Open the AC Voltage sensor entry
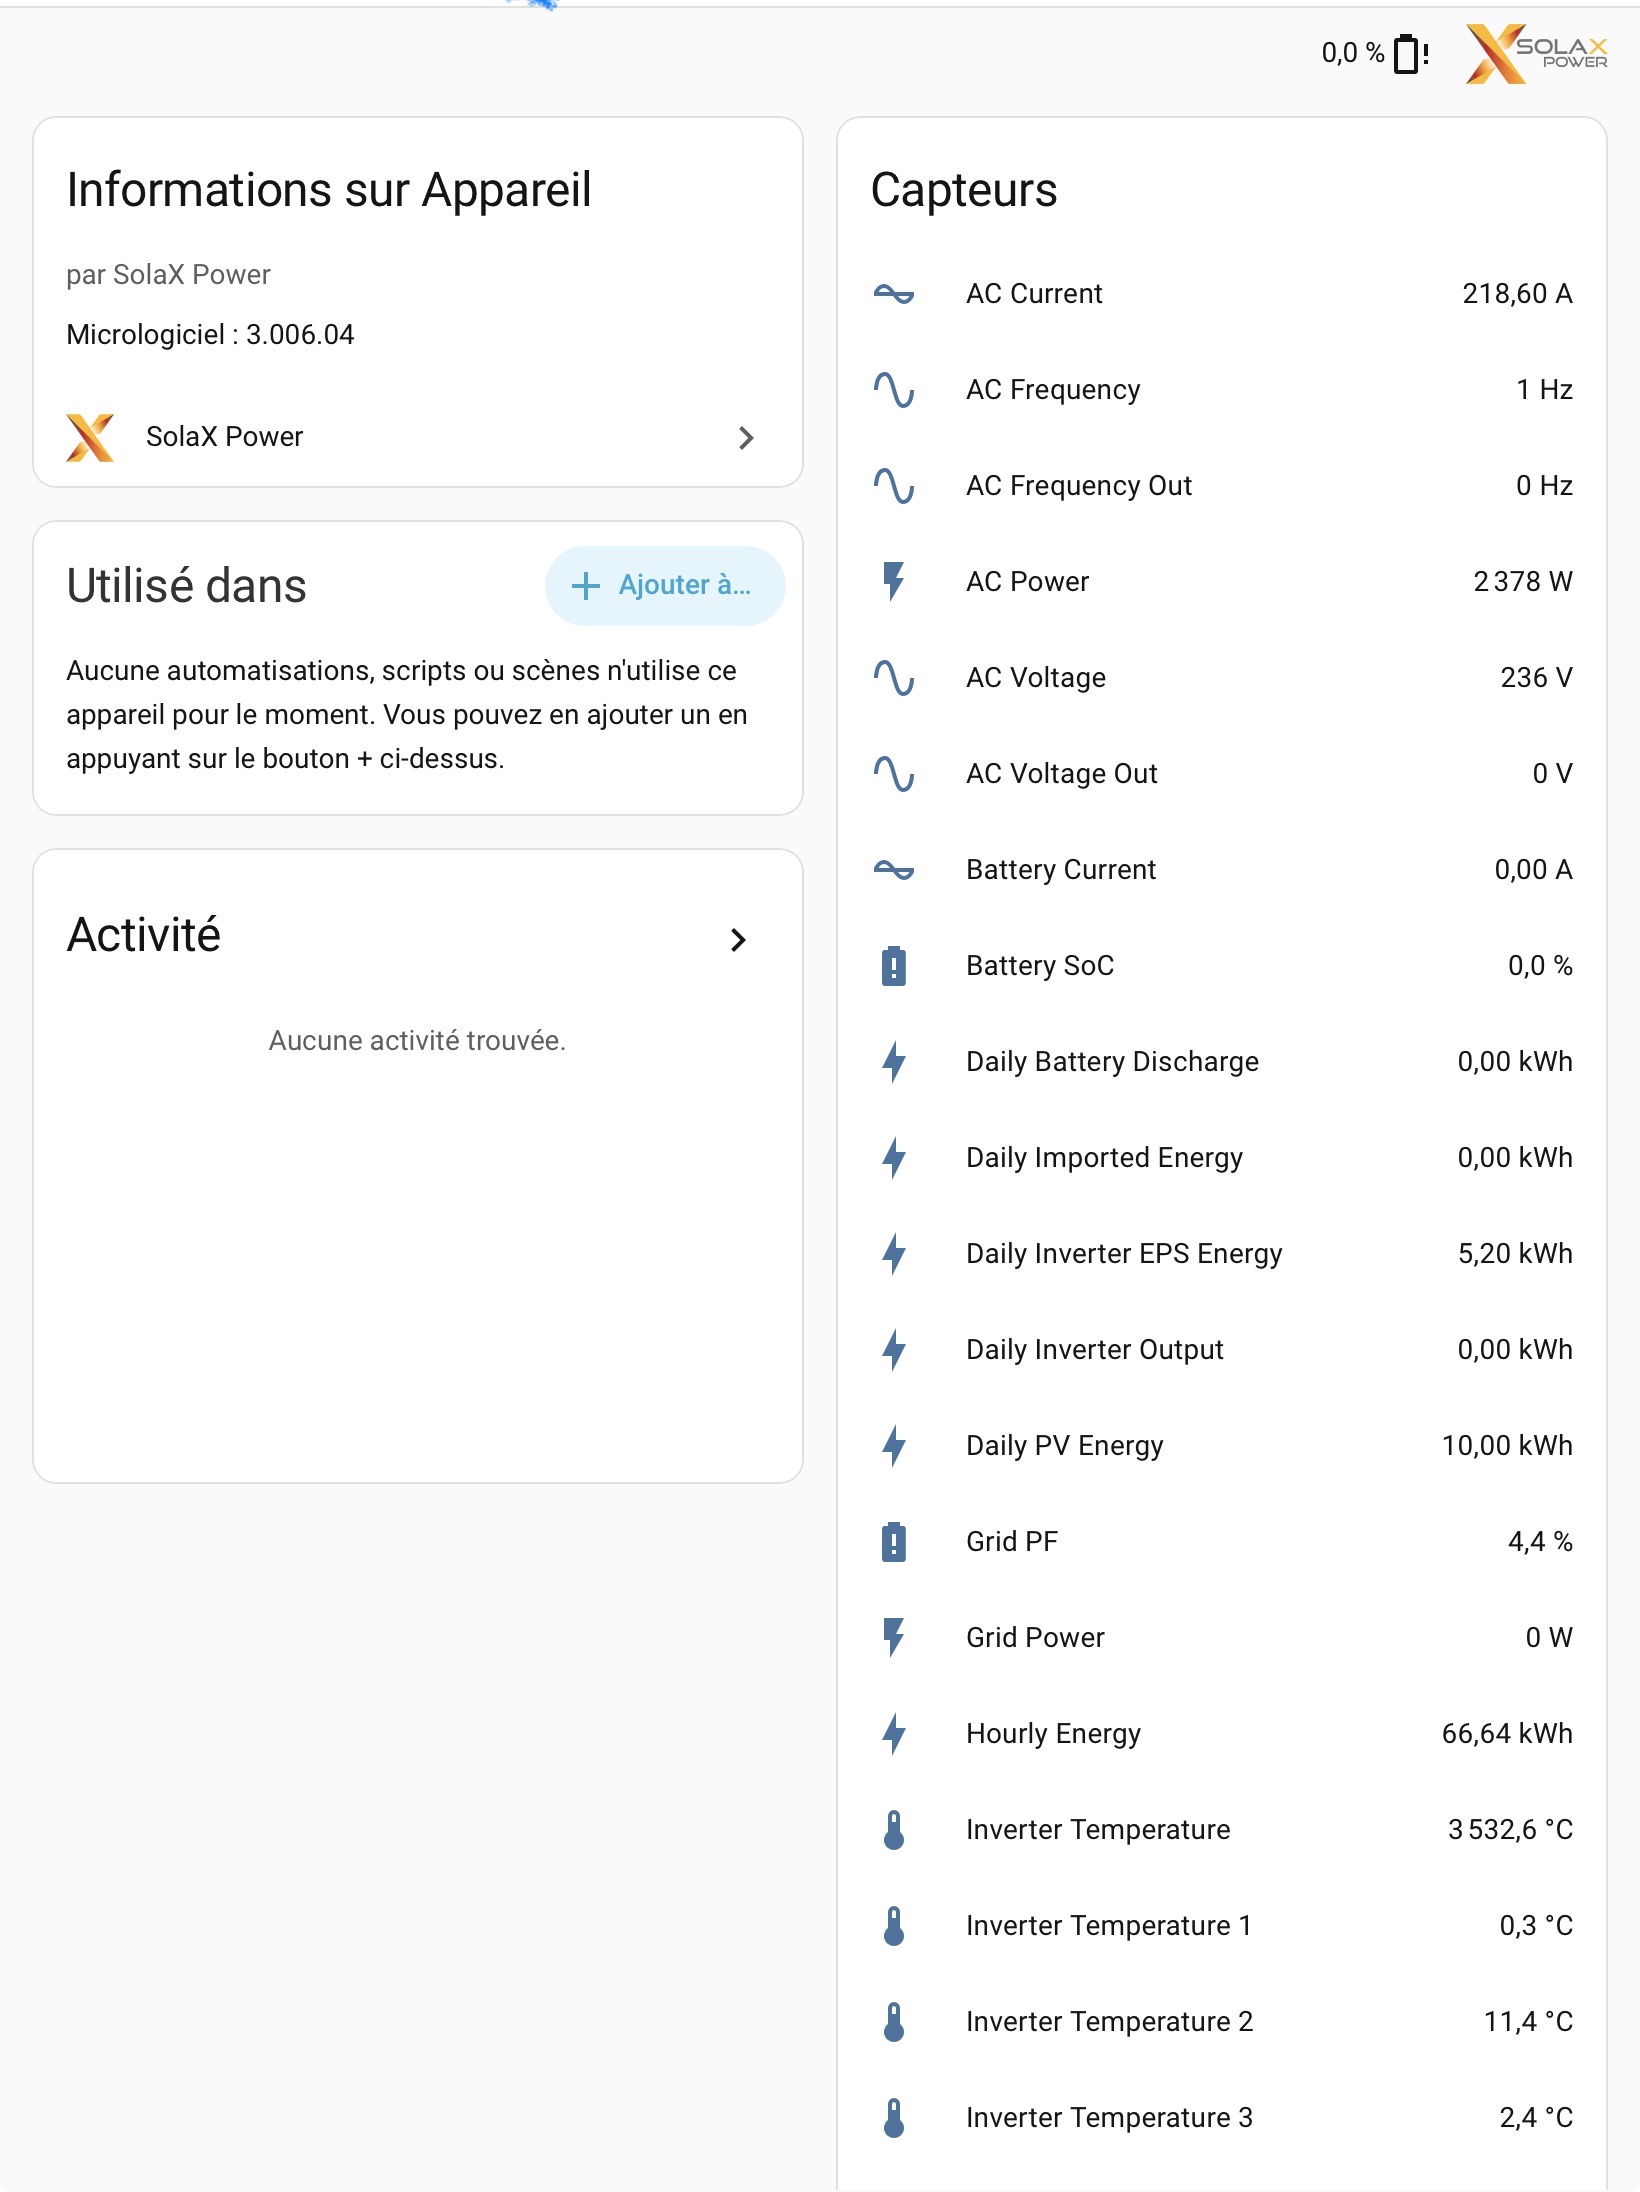Screen dimensions: 1640x2192 1222,678
